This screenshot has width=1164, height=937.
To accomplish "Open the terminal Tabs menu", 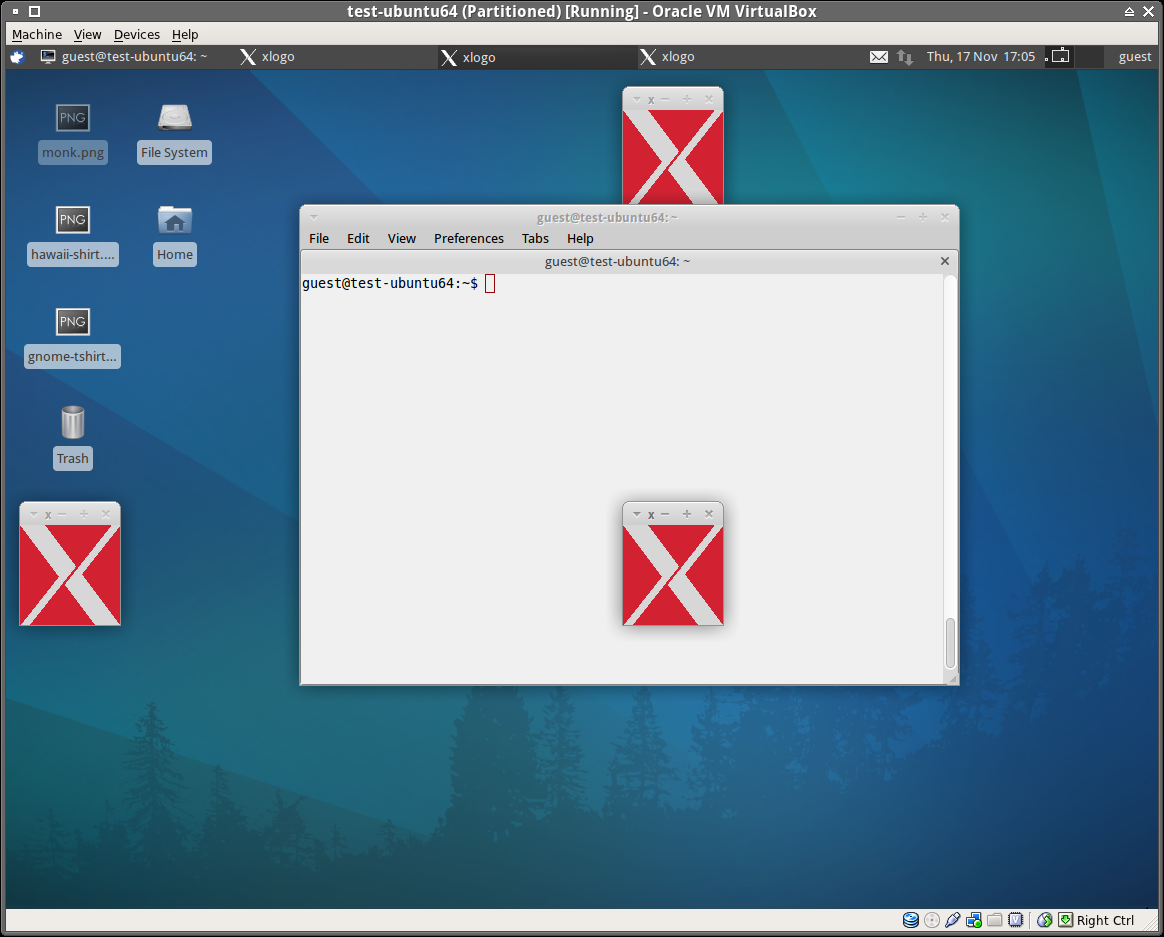I will point(535,238).
